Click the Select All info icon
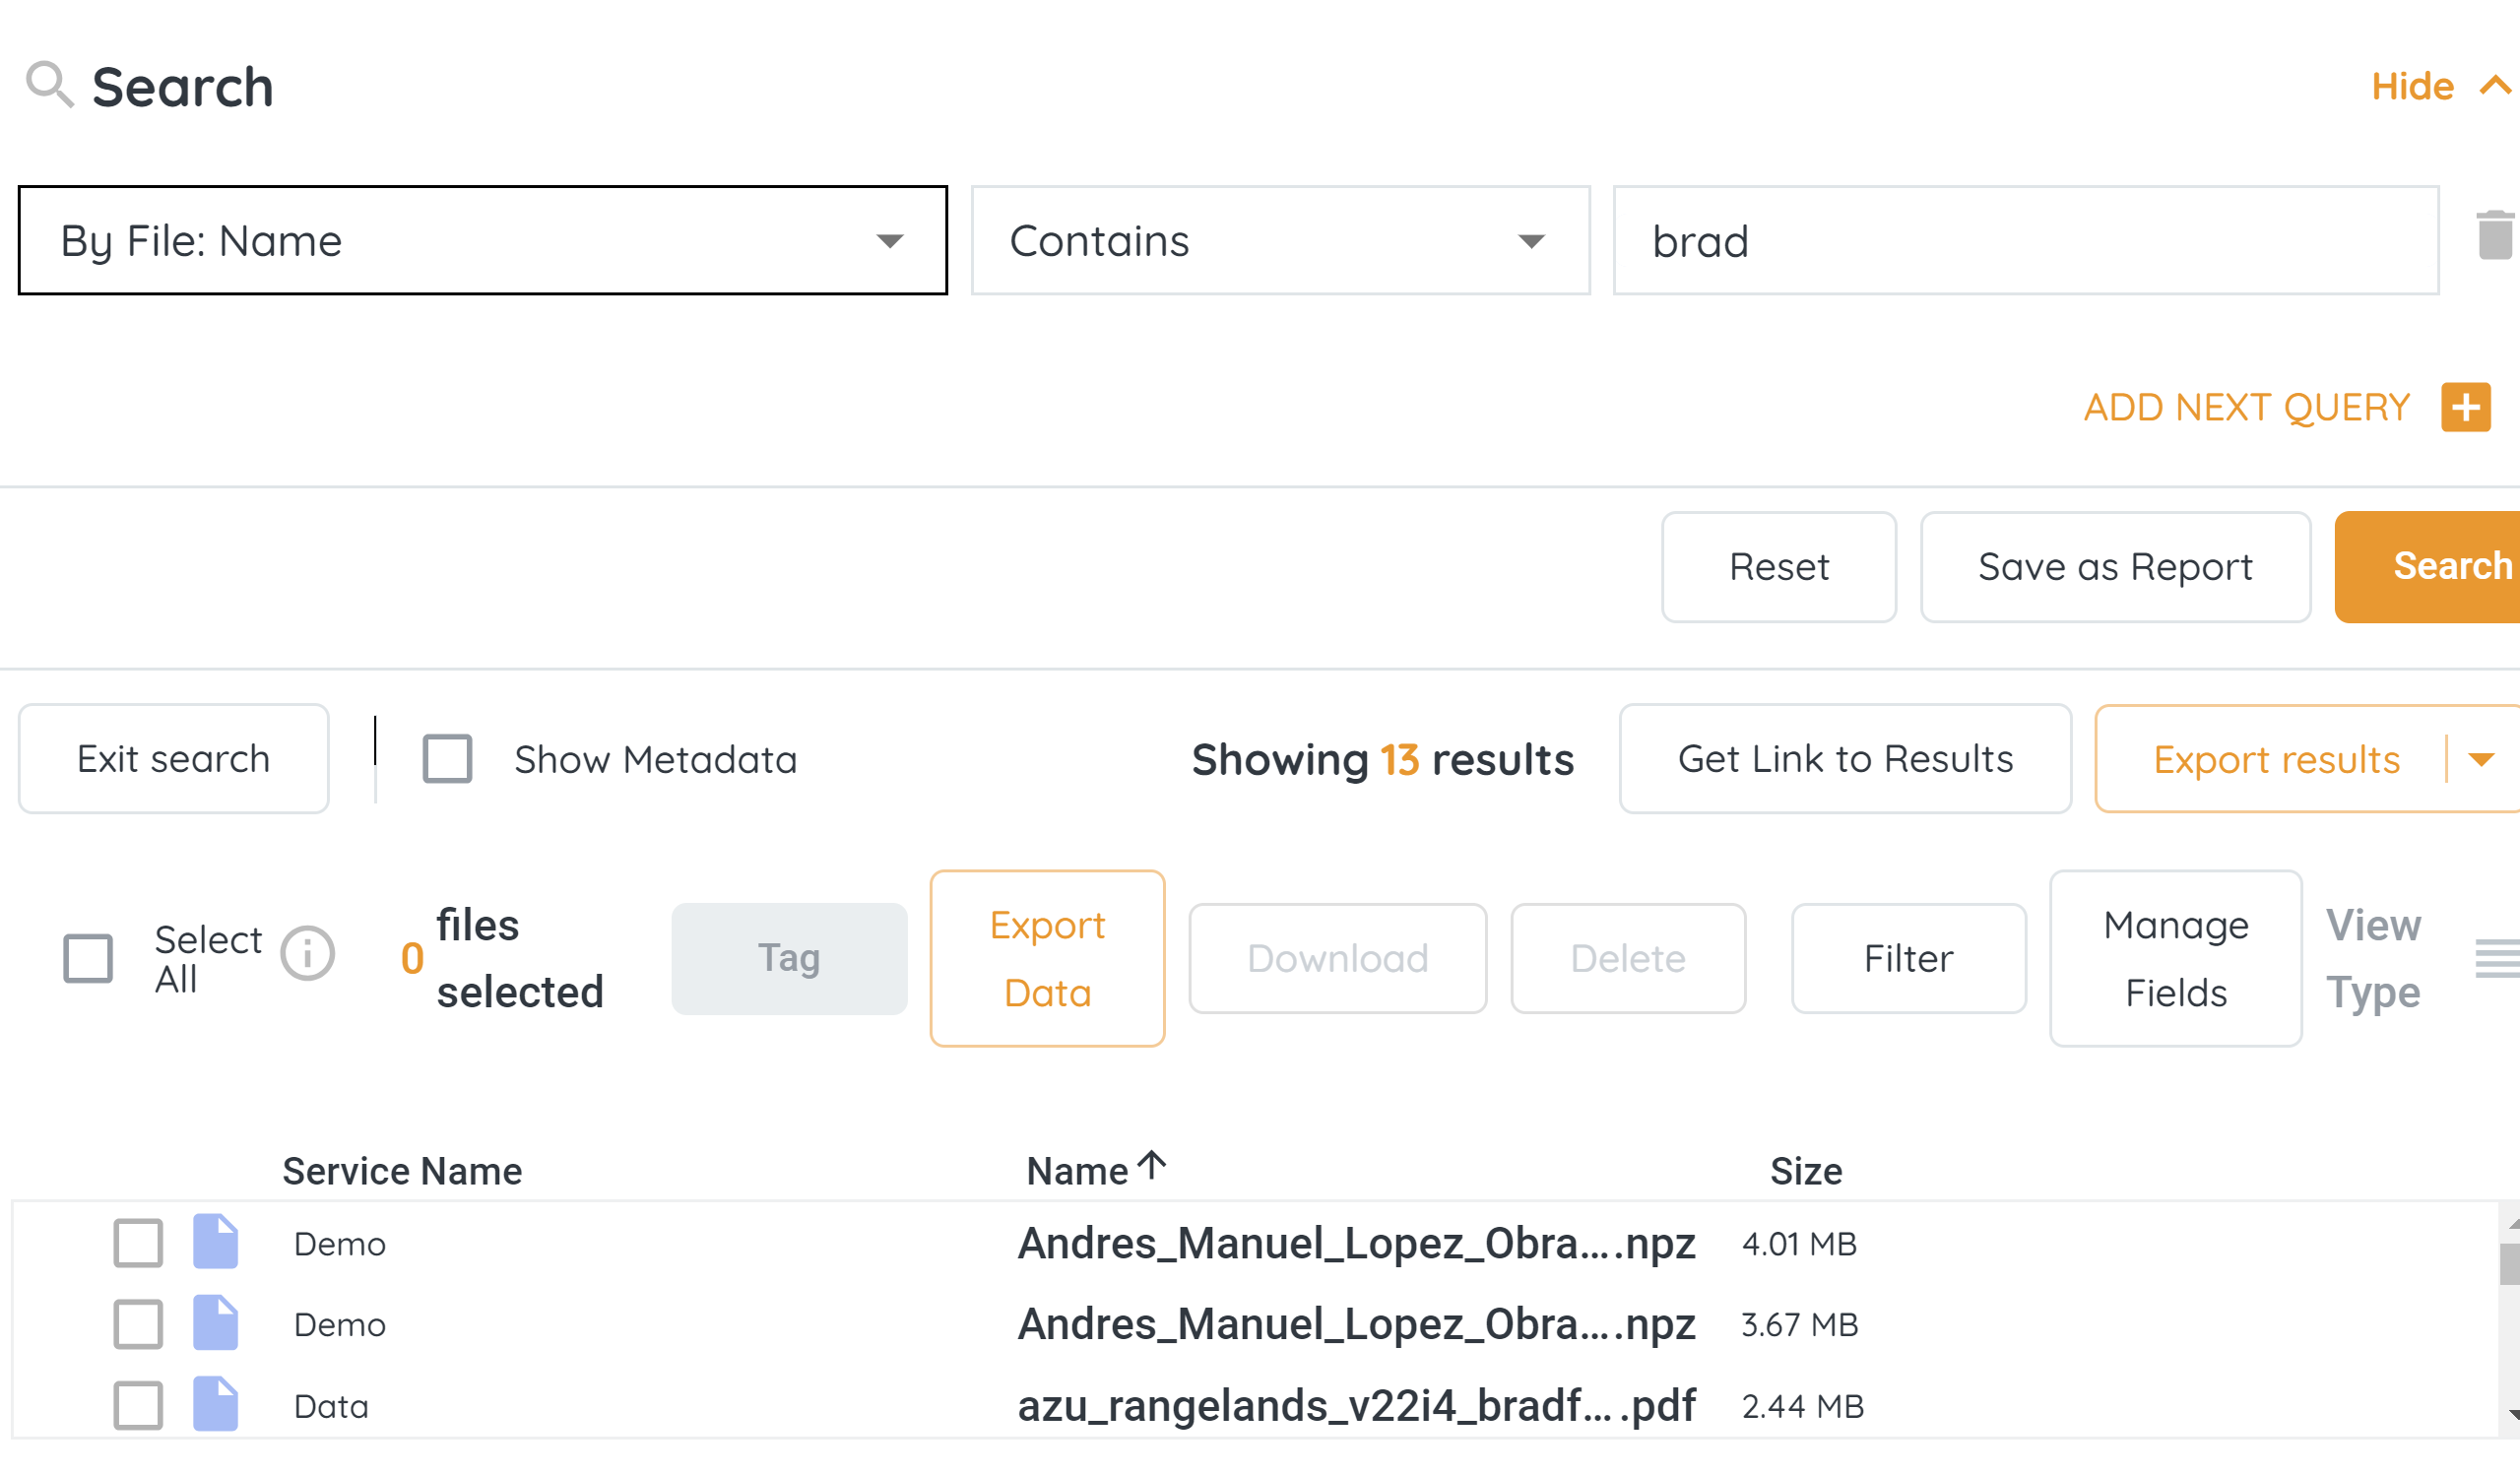 [x=307, y=953]
